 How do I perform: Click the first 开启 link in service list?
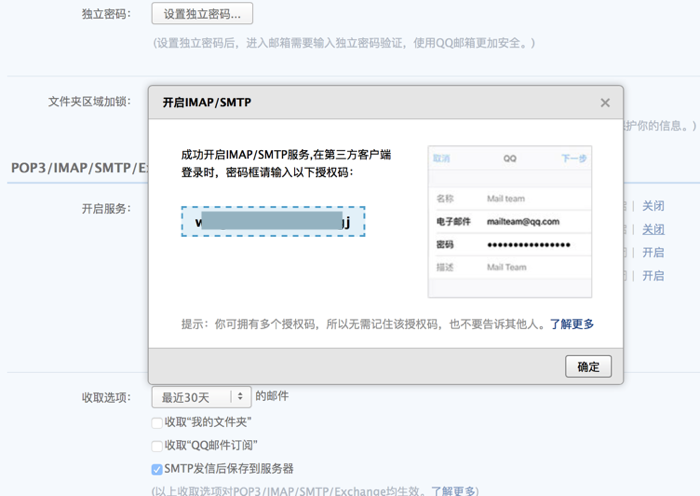653,253
